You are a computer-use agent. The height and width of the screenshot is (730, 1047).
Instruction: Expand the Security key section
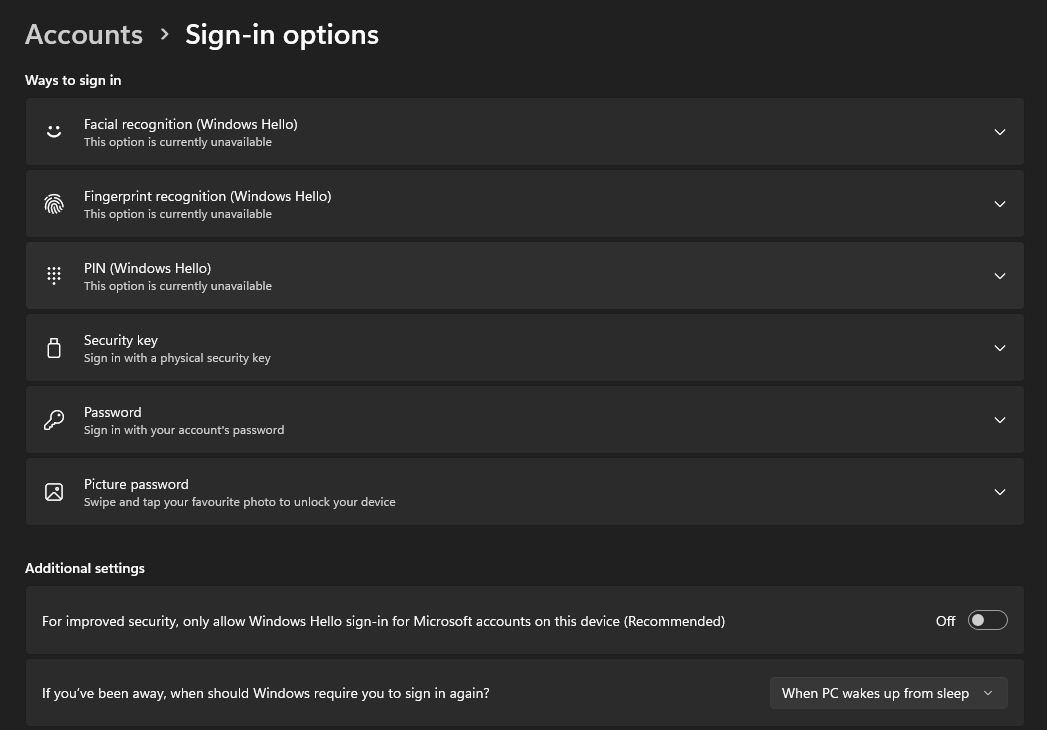pos(999,347)
